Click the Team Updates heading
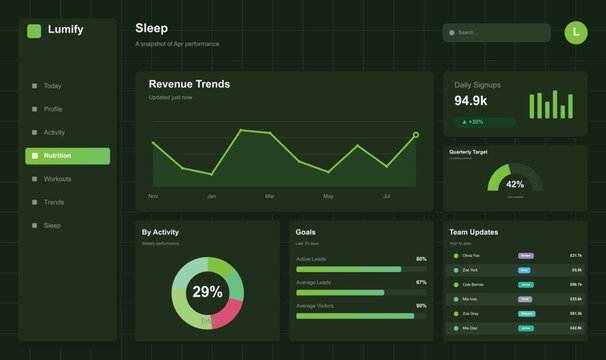The image size is (606, 360). coord(473,232)
